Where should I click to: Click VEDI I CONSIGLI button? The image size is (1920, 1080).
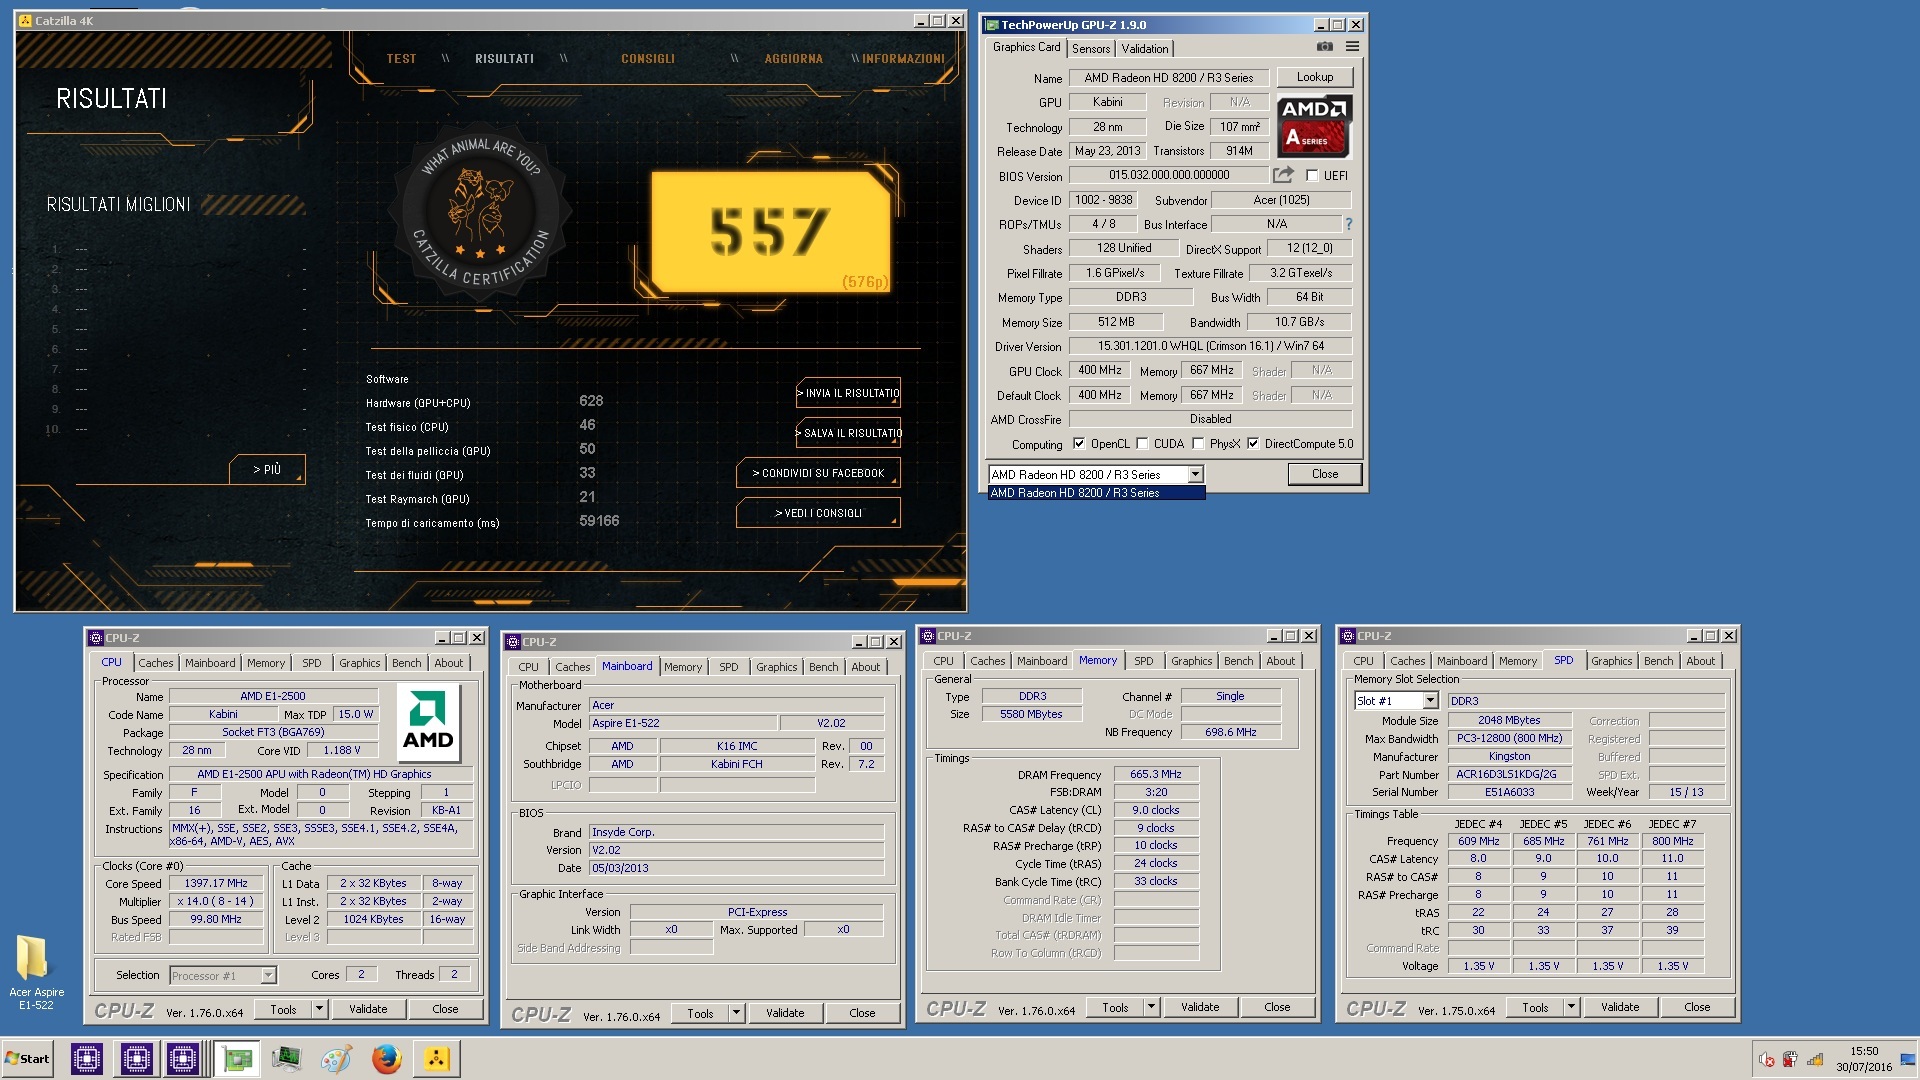[x=818, y=513]
